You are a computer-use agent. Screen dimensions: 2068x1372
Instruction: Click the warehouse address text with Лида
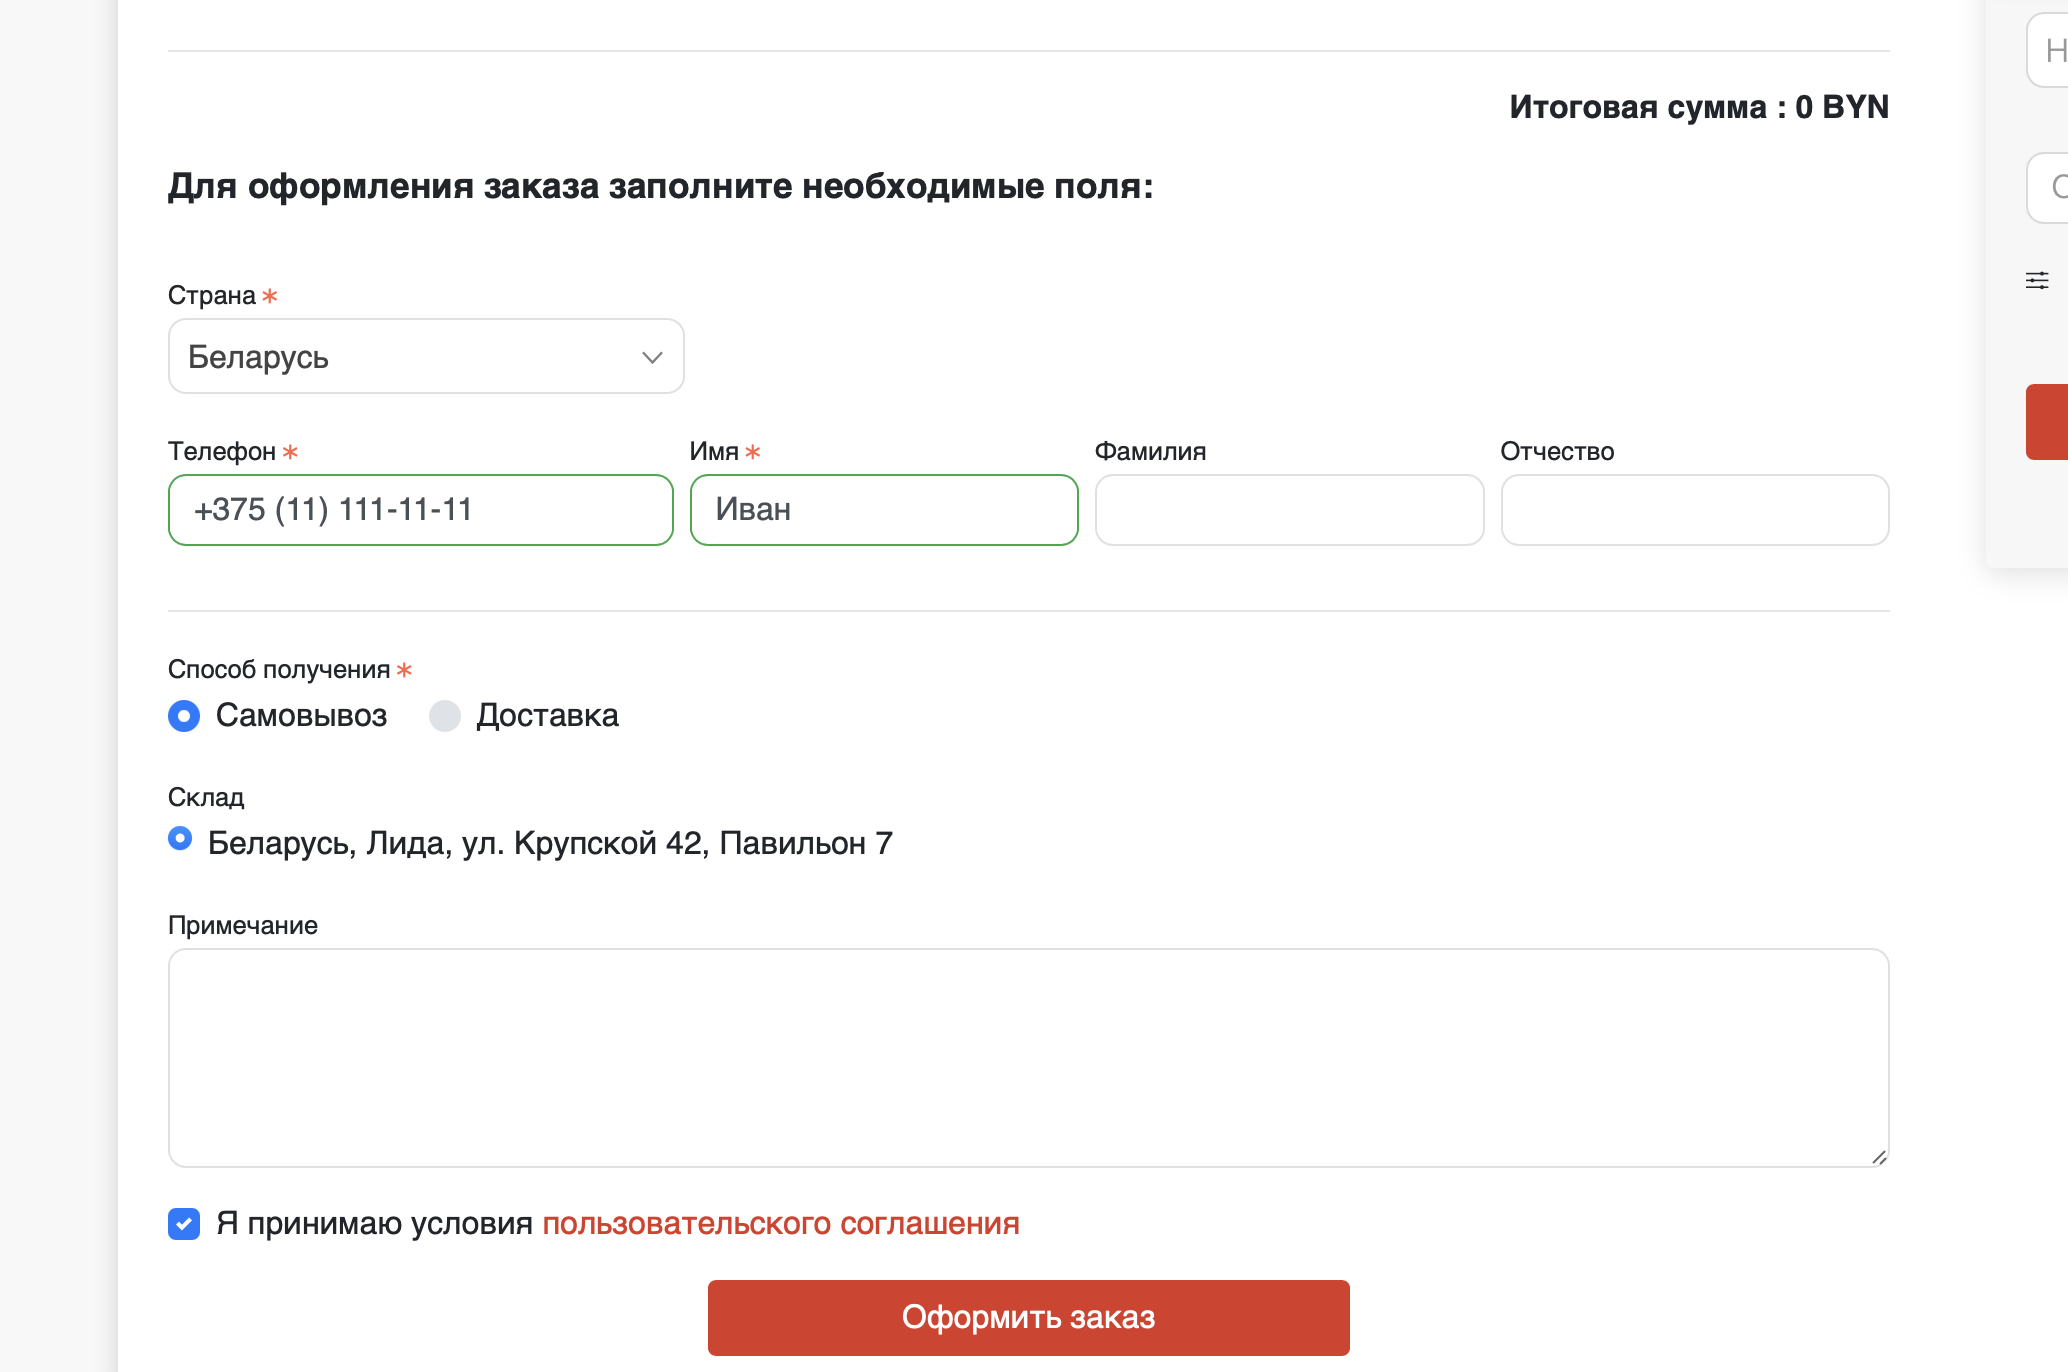coord(550,844)
